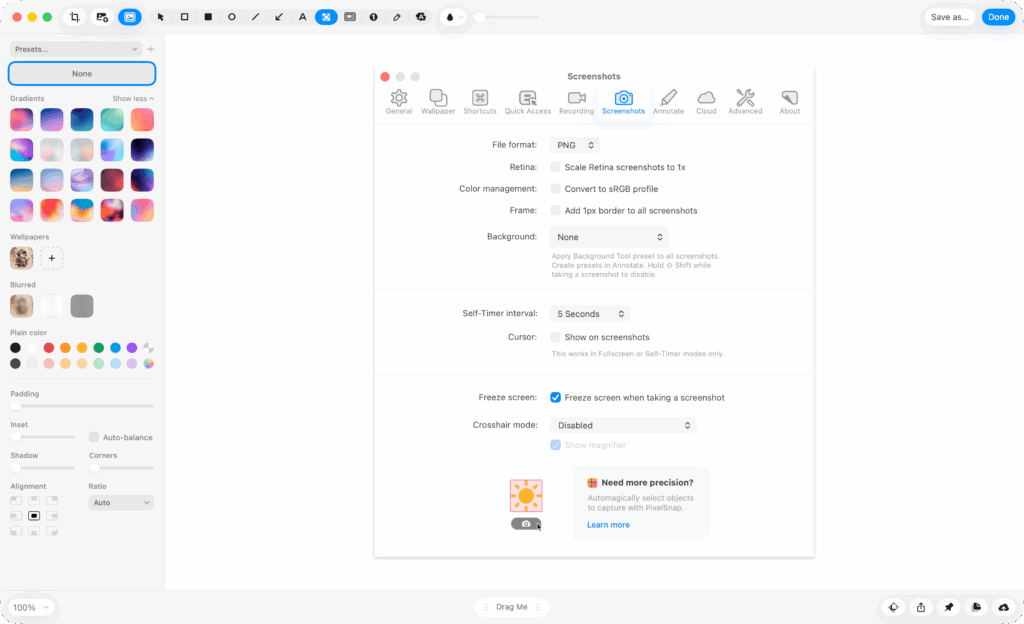Click the Save as... button
Viewport: 1024px width, 624px height.
pyautogui.click(x=949, y=17)
